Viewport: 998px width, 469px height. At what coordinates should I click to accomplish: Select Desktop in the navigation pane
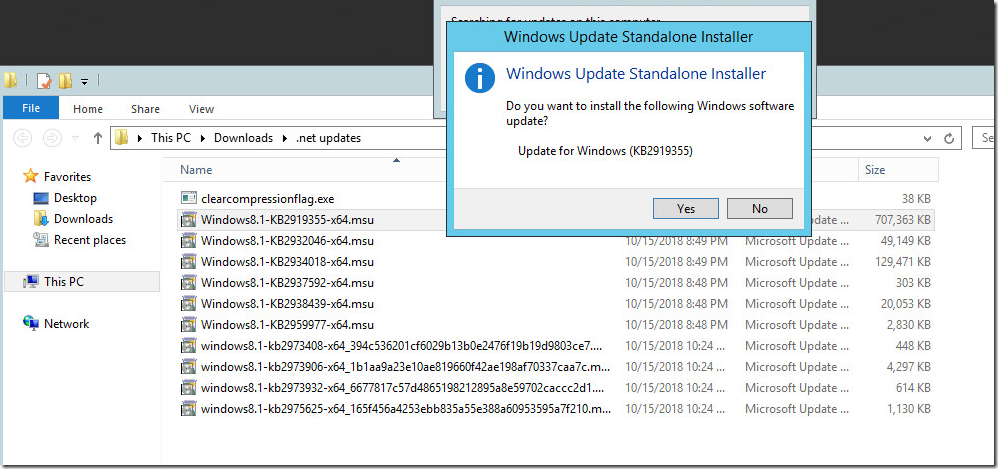coord(75,198)
